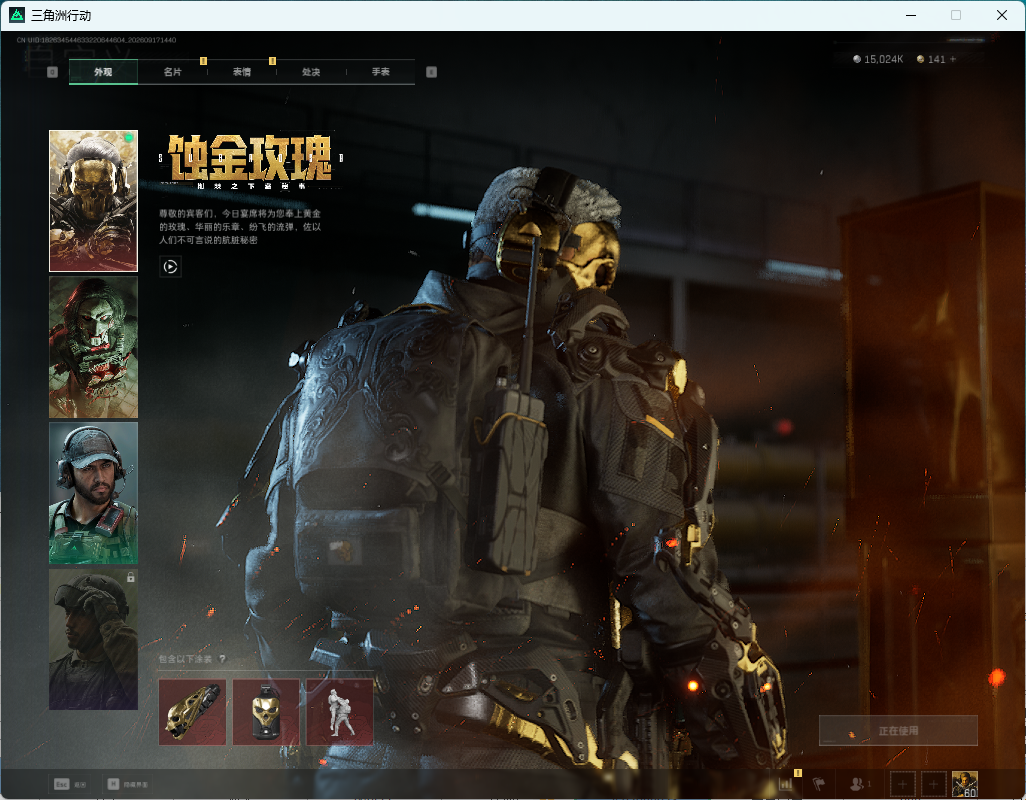
Task: Switch to the 处决 execution tab
Action: 311,72
